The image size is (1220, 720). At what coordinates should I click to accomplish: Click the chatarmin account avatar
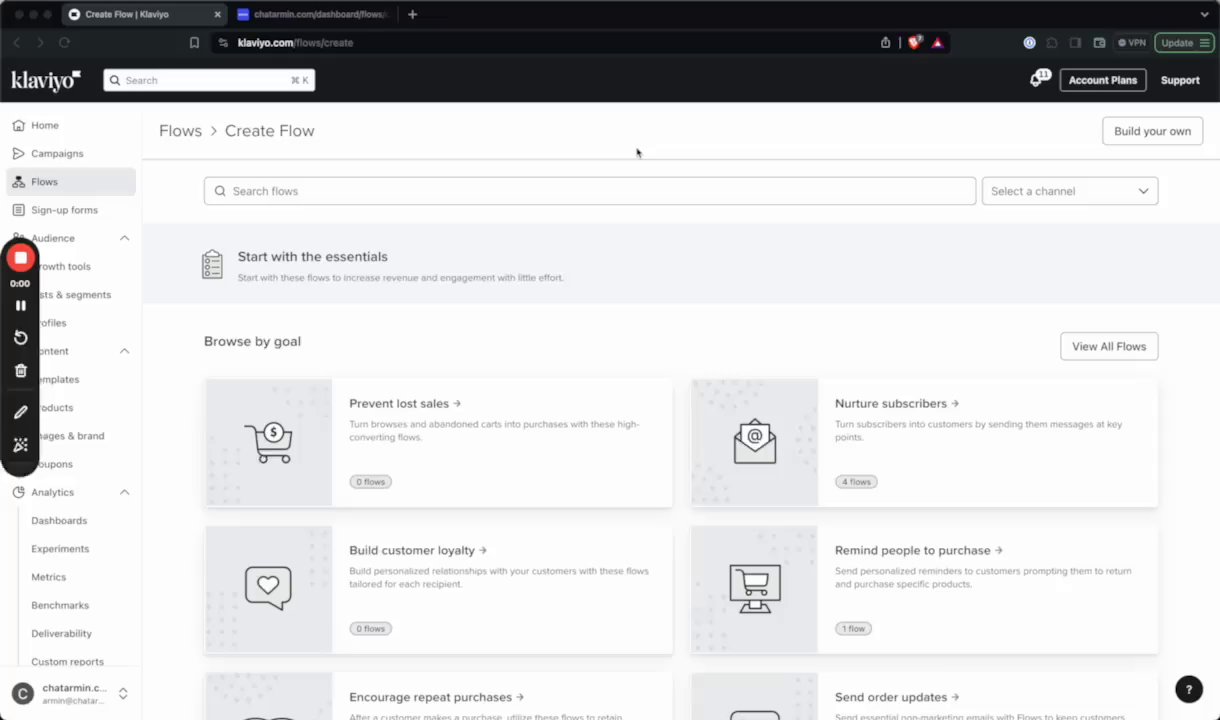(22, 693)
